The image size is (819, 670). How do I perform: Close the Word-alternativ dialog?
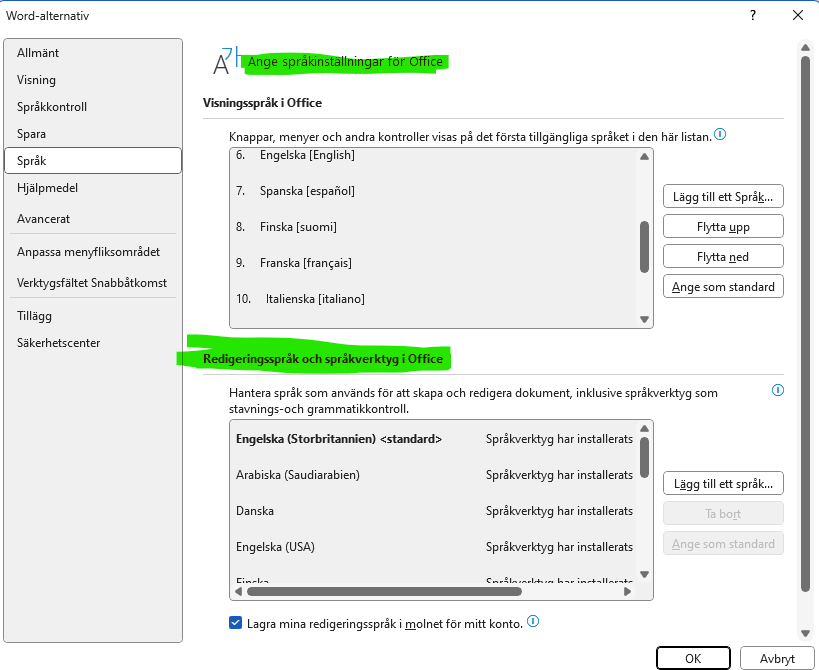tap(798, 15)
